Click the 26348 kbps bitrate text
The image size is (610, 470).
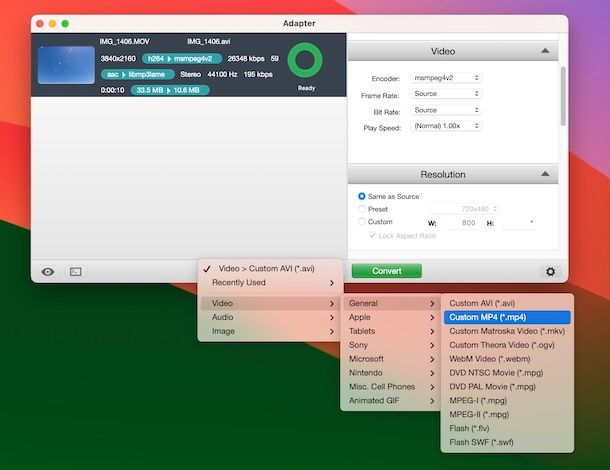click(246, 59)
